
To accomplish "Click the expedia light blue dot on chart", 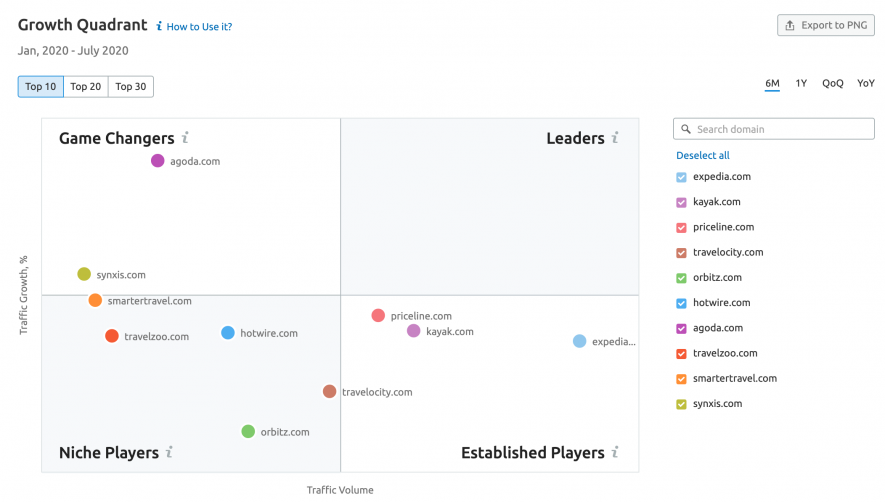I will coord(580,341).
